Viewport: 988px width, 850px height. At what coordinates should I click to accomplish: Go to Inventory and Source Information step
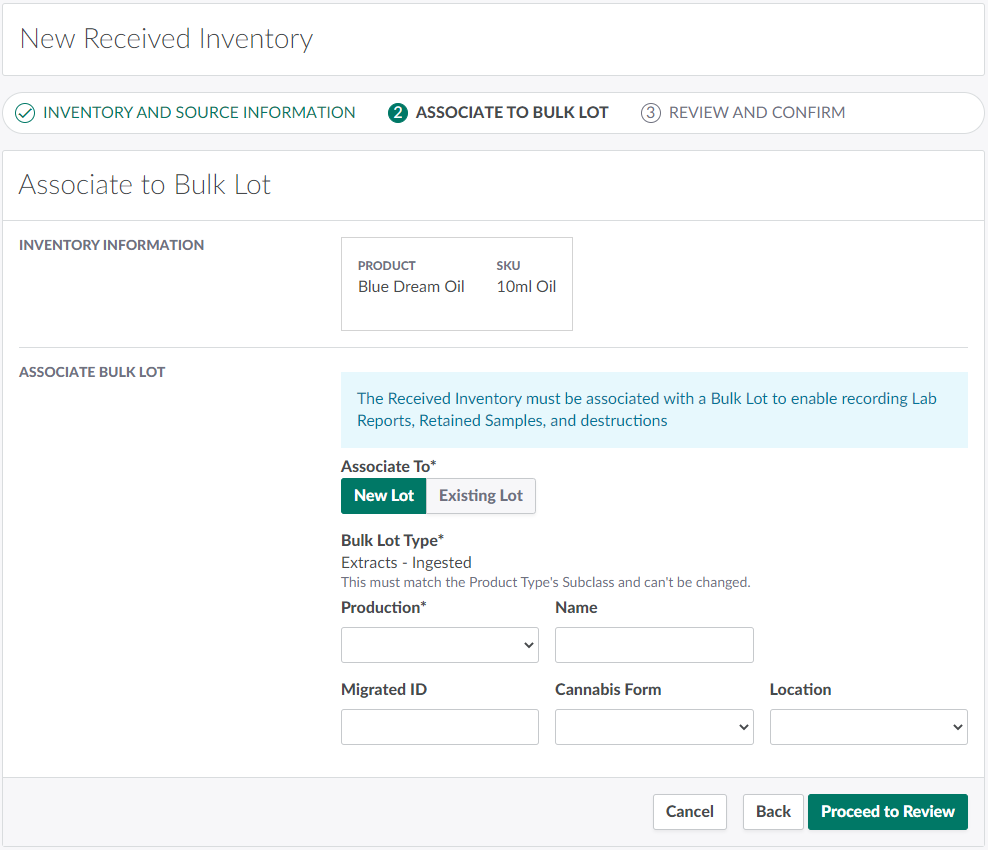198,113
